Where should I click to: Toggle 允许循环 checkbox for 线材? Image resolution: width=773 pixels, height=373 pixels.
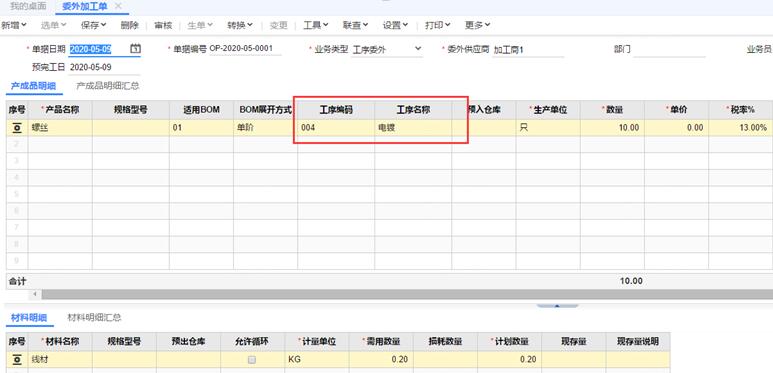click(x=252, y=360)
